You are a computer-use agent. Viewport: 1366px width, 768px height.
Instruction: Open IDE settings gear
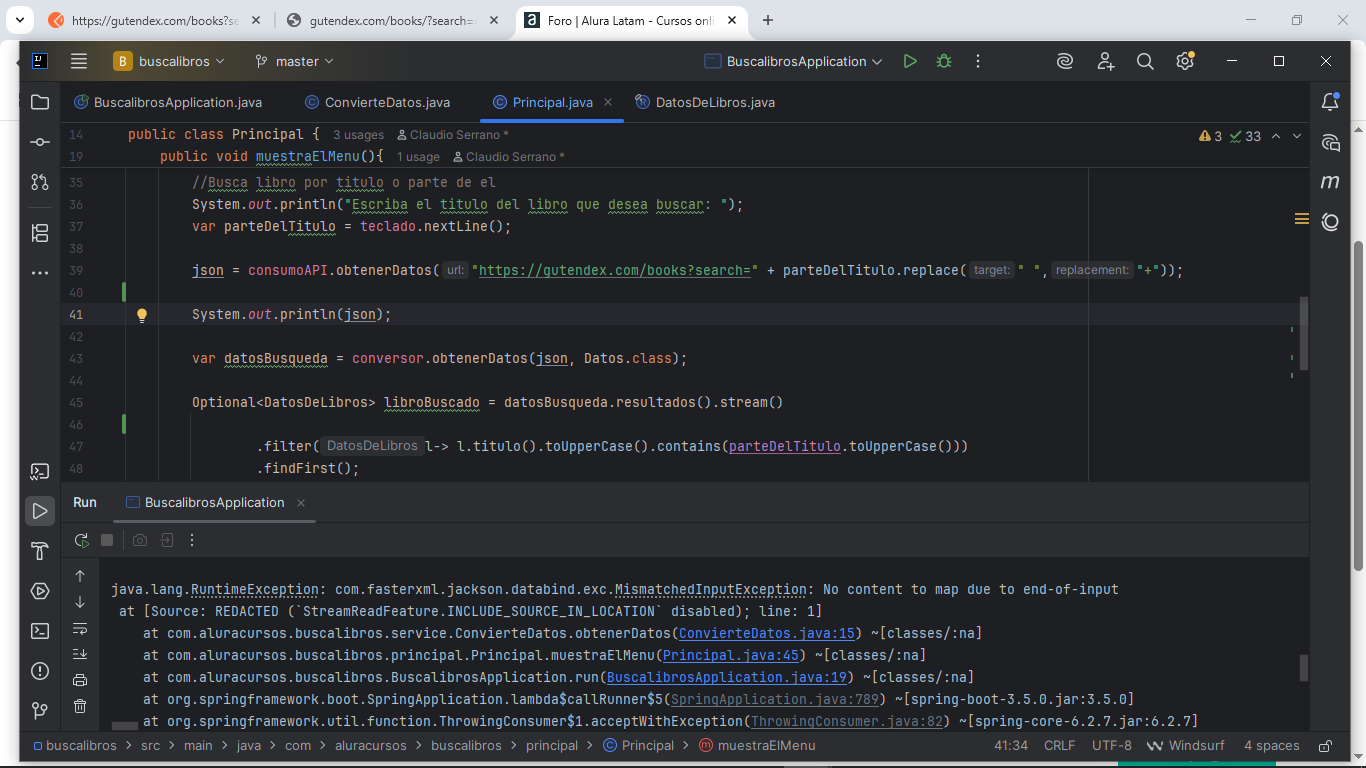point(1185,61)
